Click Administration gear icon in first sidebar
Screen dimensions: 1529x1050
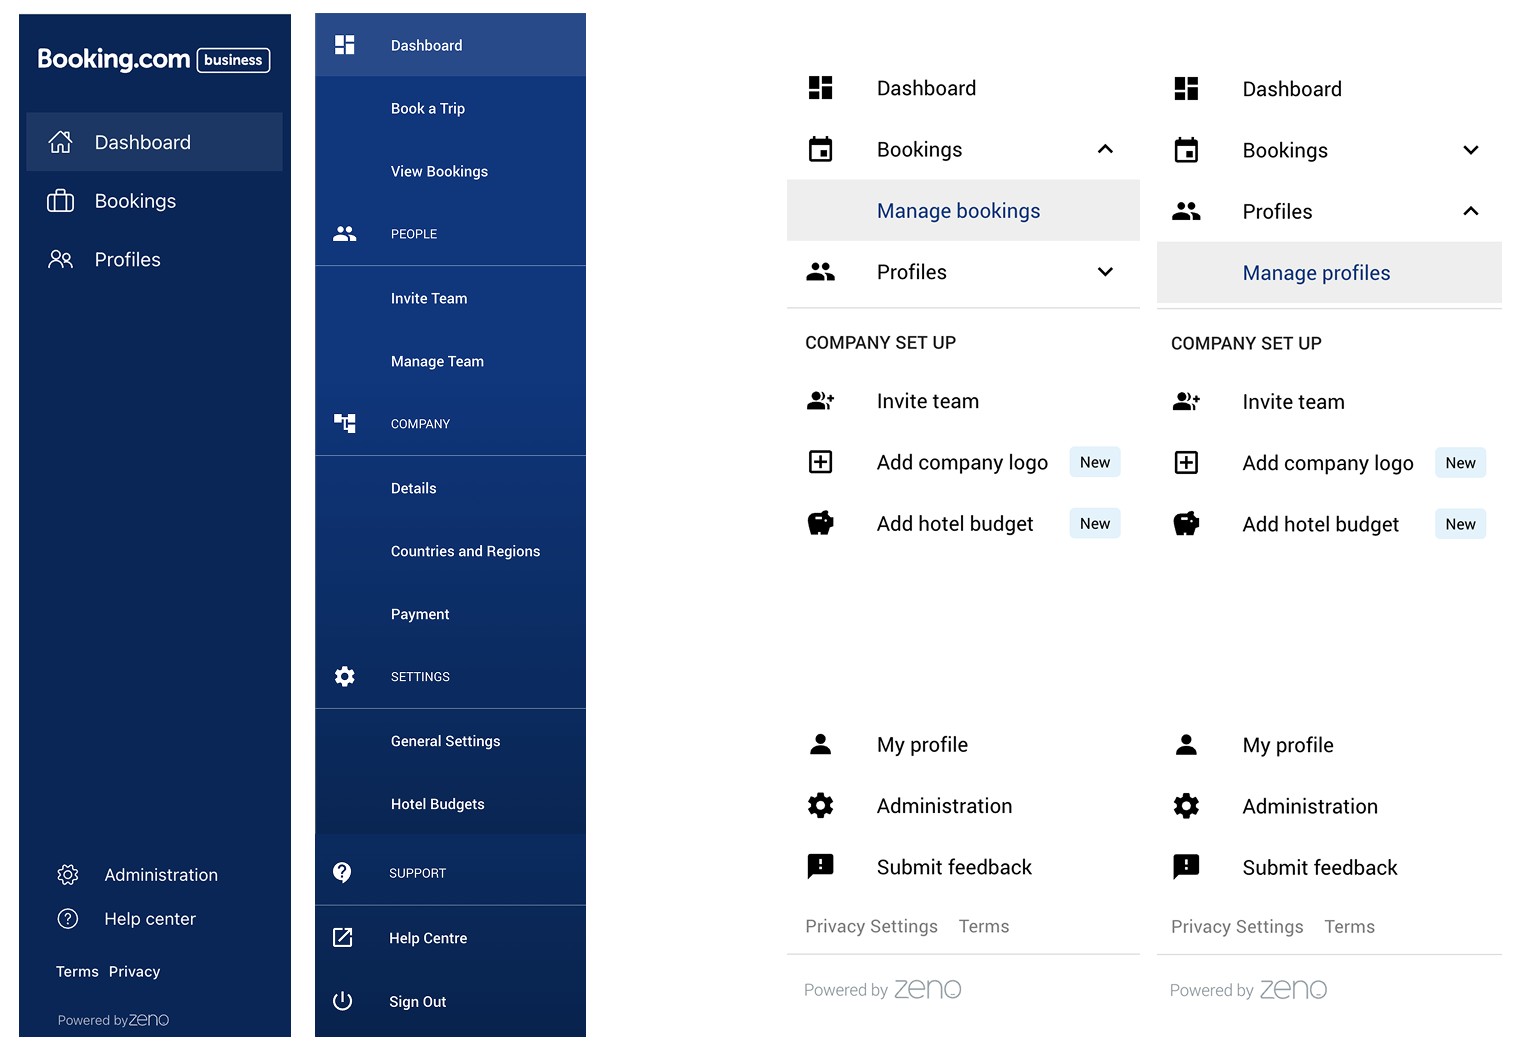pyautogui.click(x=68, y=875)
